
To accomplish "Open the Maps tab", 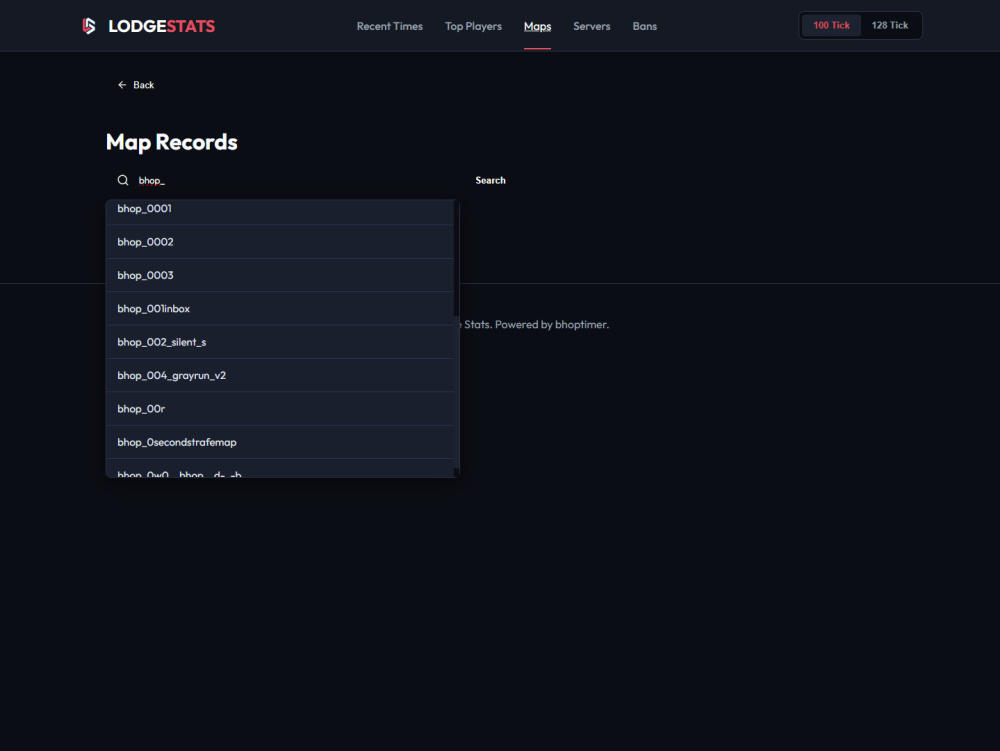I will [538, 26].
